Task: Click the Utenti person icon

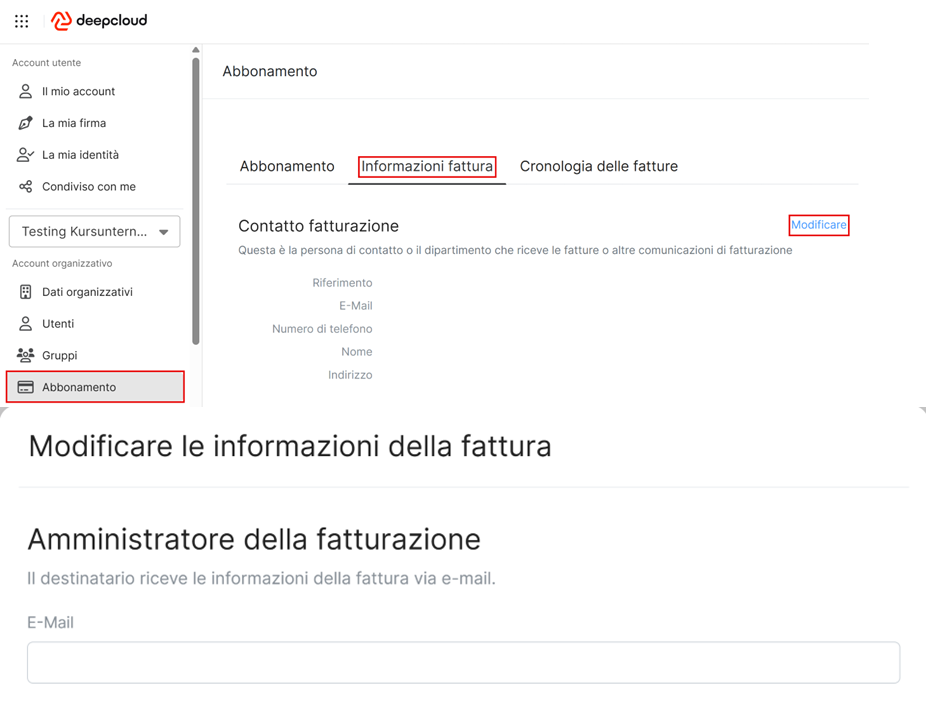Action: click(x=26, y=324)
